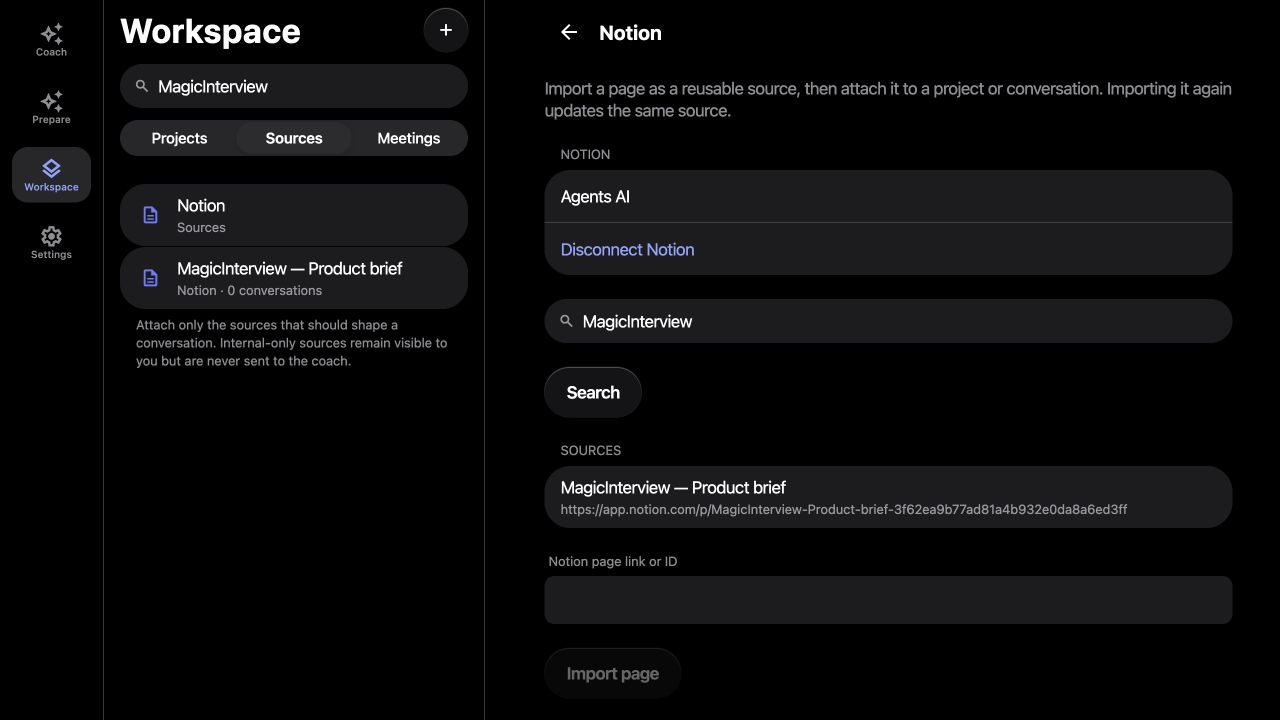Open the Coach section in sidebar
This screenshot has width=1280, height=720.
51,40
